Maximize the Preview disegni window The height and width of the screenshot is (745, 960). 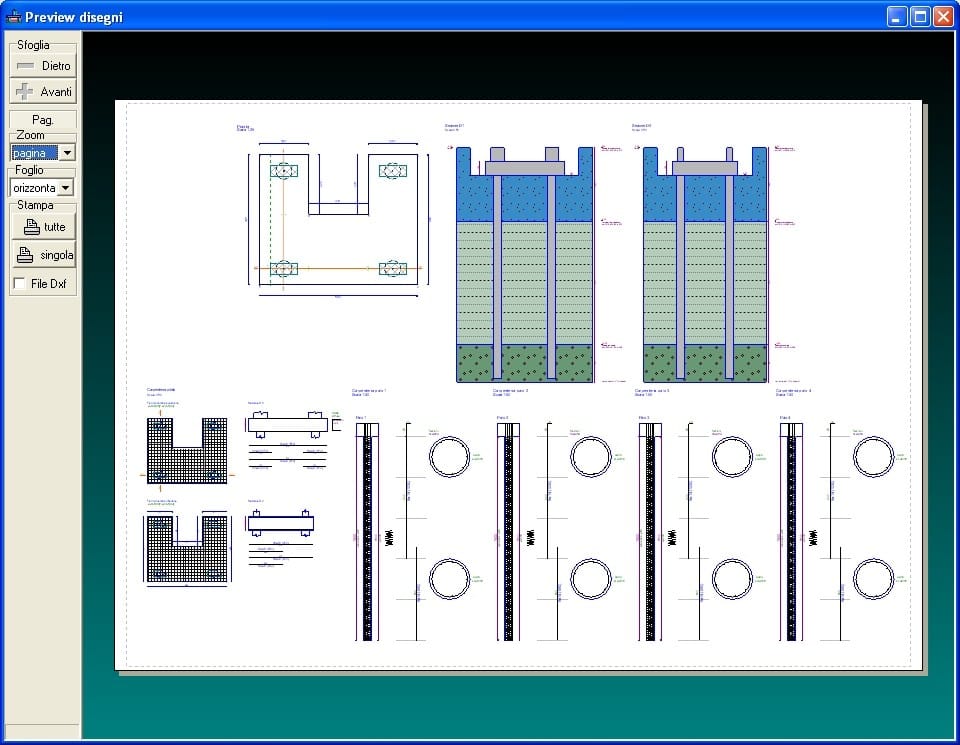point(919,16)
